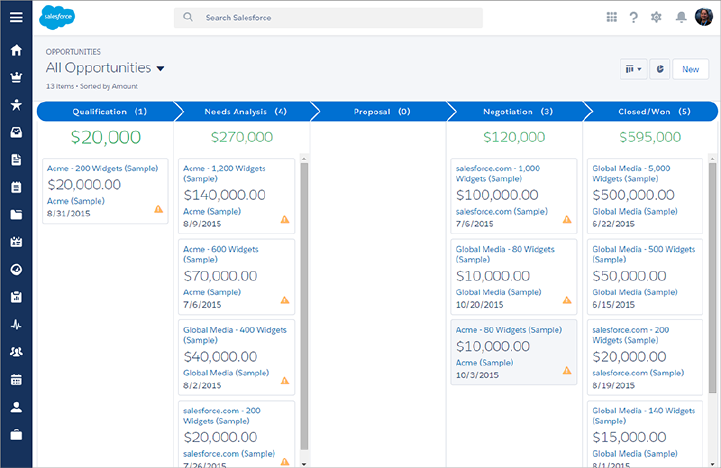721x468 pixels.
Task: Open the Setup gear icon
Action: pos(657,17)
